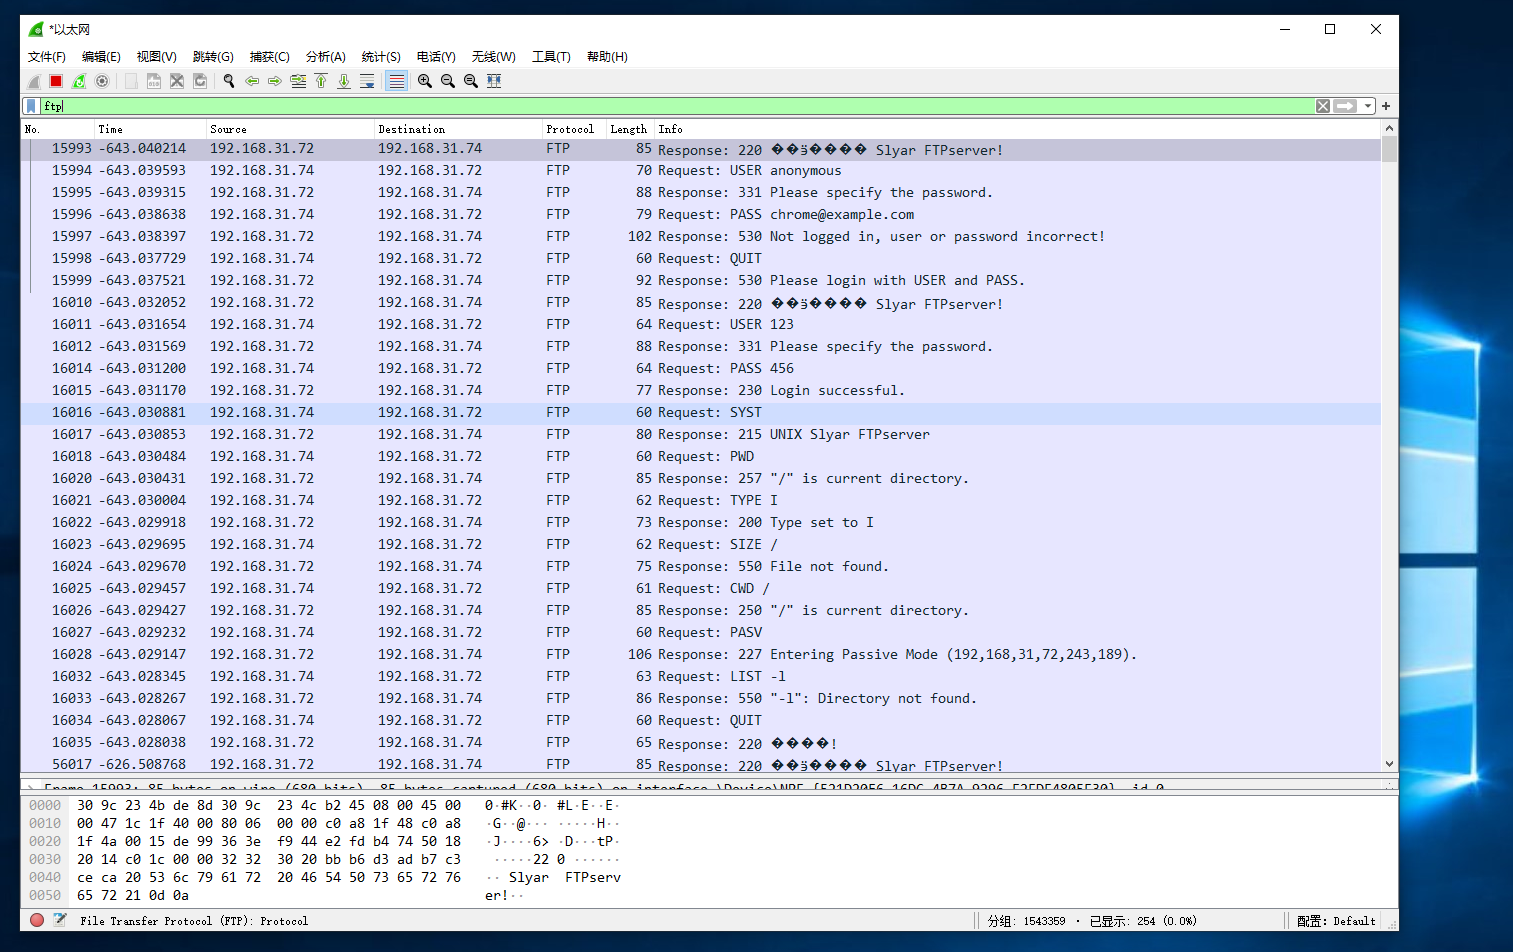
Task: Open the 捕获(C) menu
Action: [270, 57]
